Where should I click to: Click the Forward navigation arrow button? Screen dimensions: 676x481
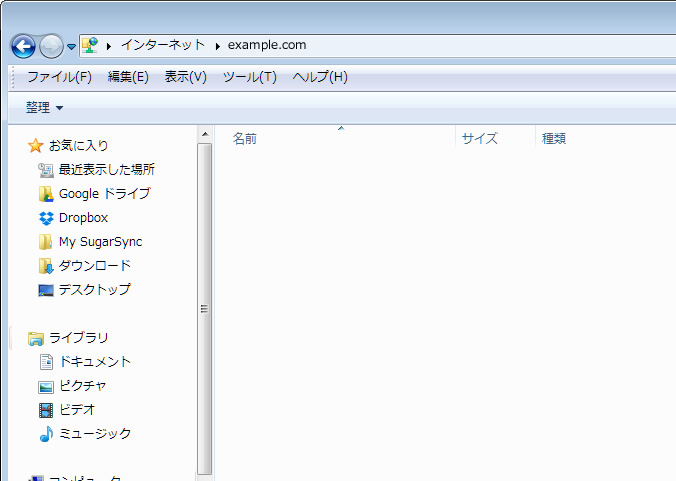[51, 46]
